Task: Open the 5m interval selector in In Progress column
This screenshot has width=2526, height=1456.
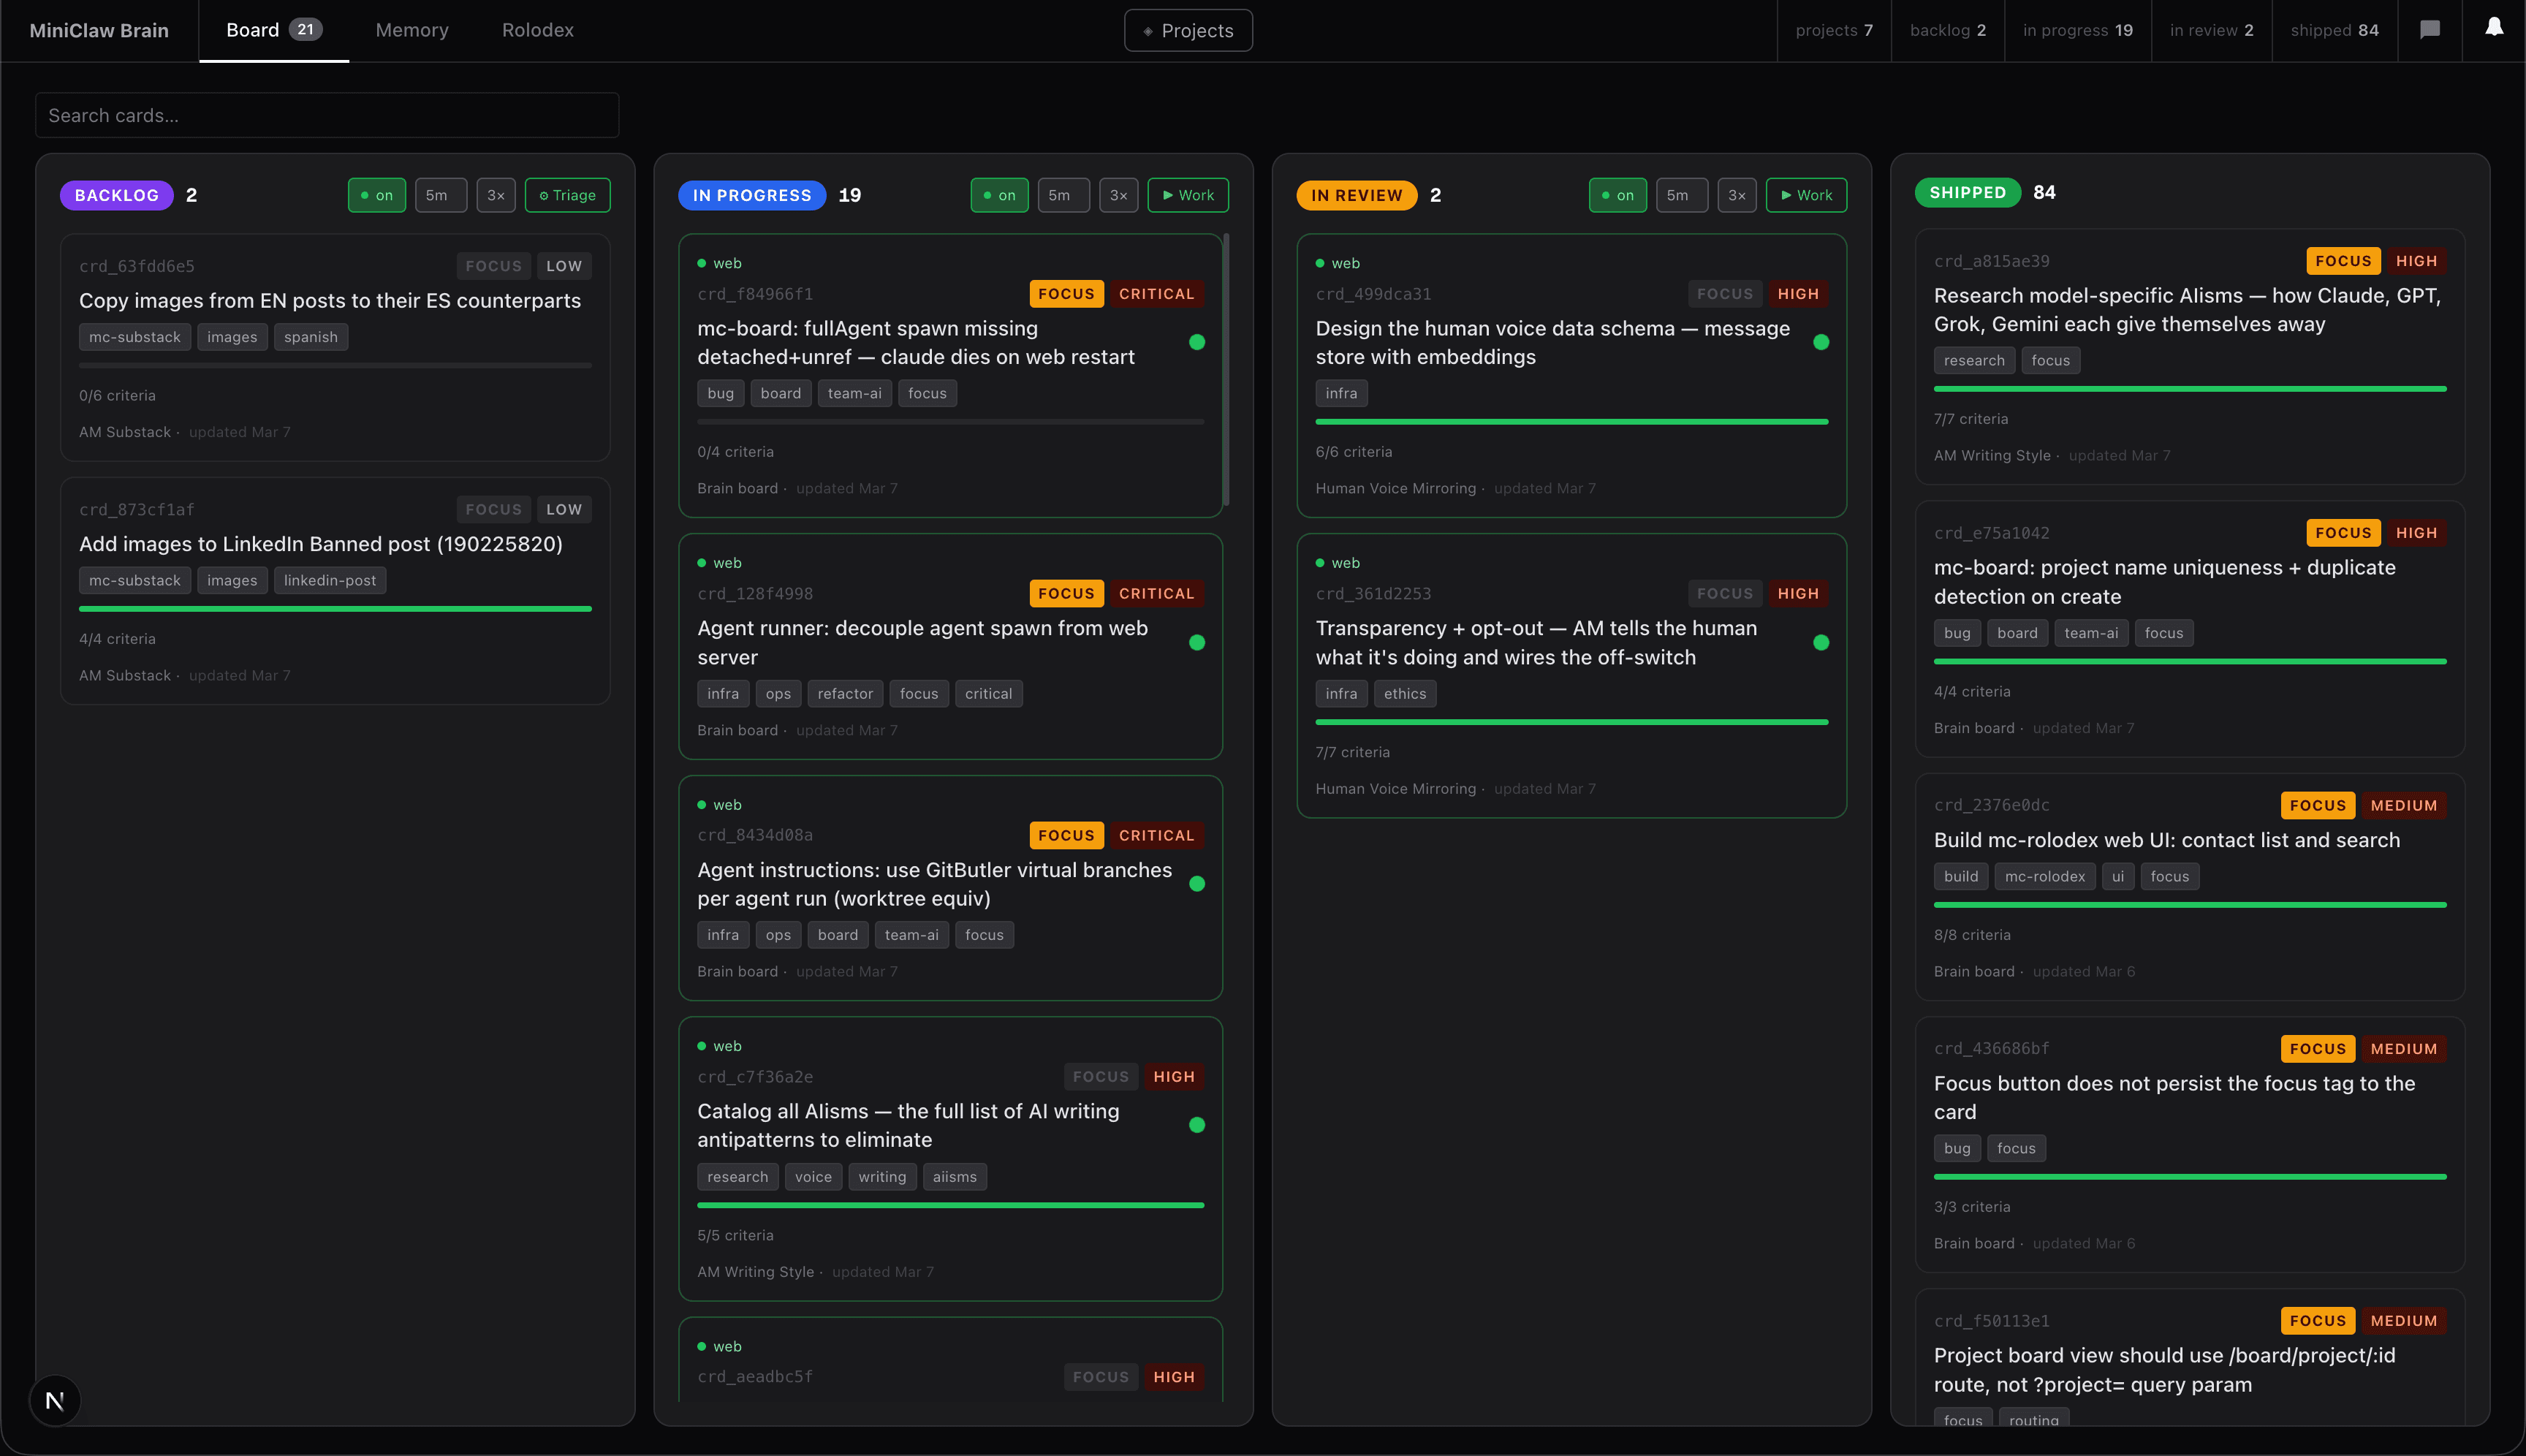Action: coord(1063,195)
